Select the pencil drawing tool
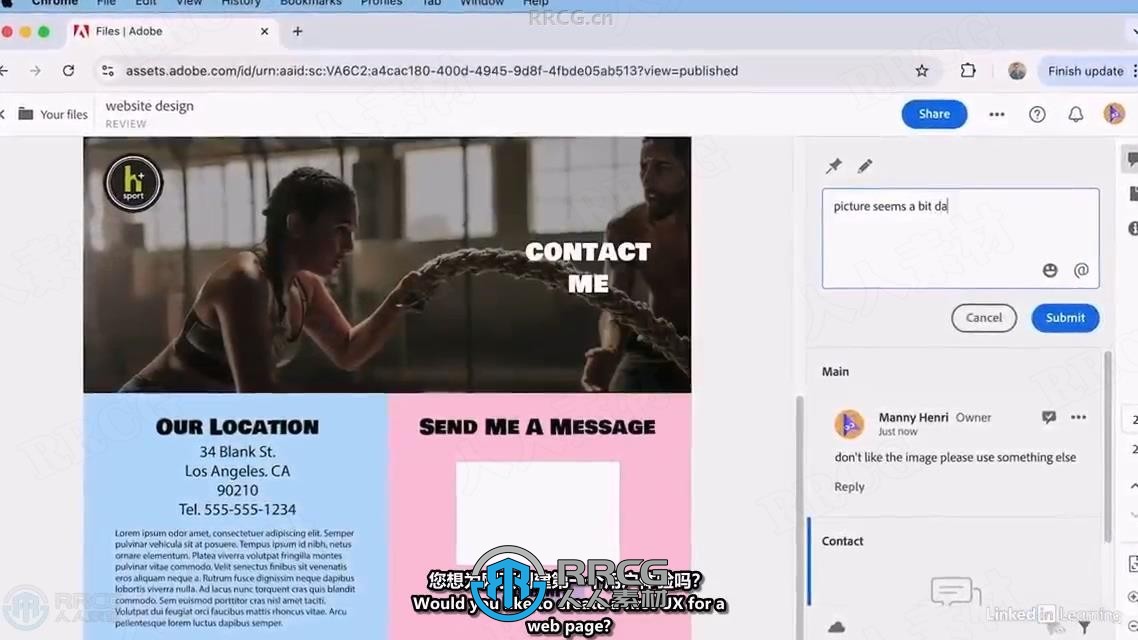The height and width of the screenshot is (640, 1138). point(864,166)
